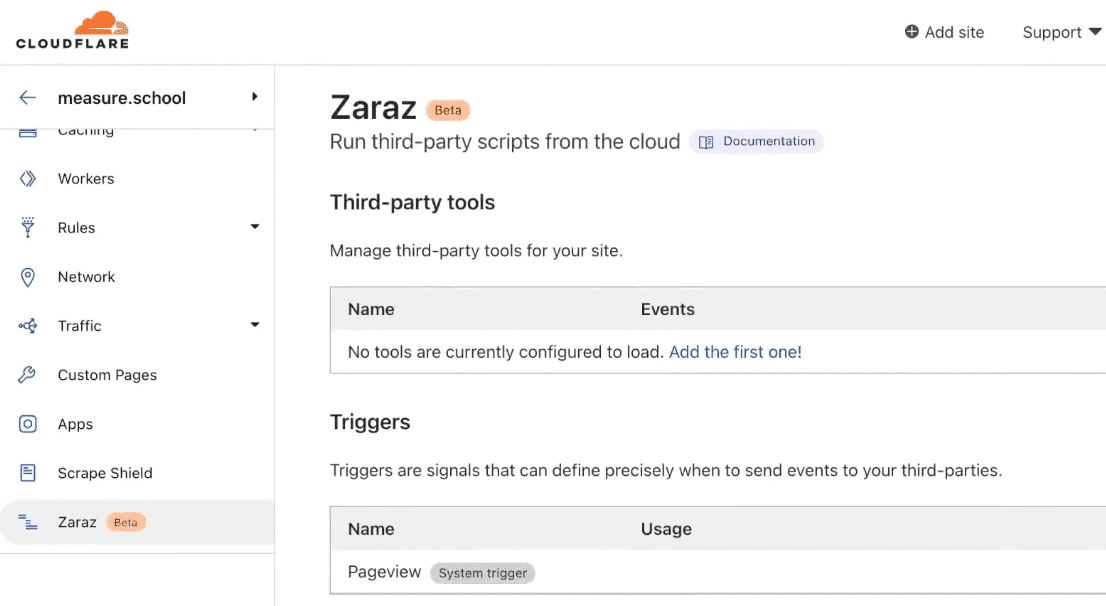Screen dimensions: 1106x606
Task: Open the Zaraz Documentation link
Action: click(x=756, y=141)
